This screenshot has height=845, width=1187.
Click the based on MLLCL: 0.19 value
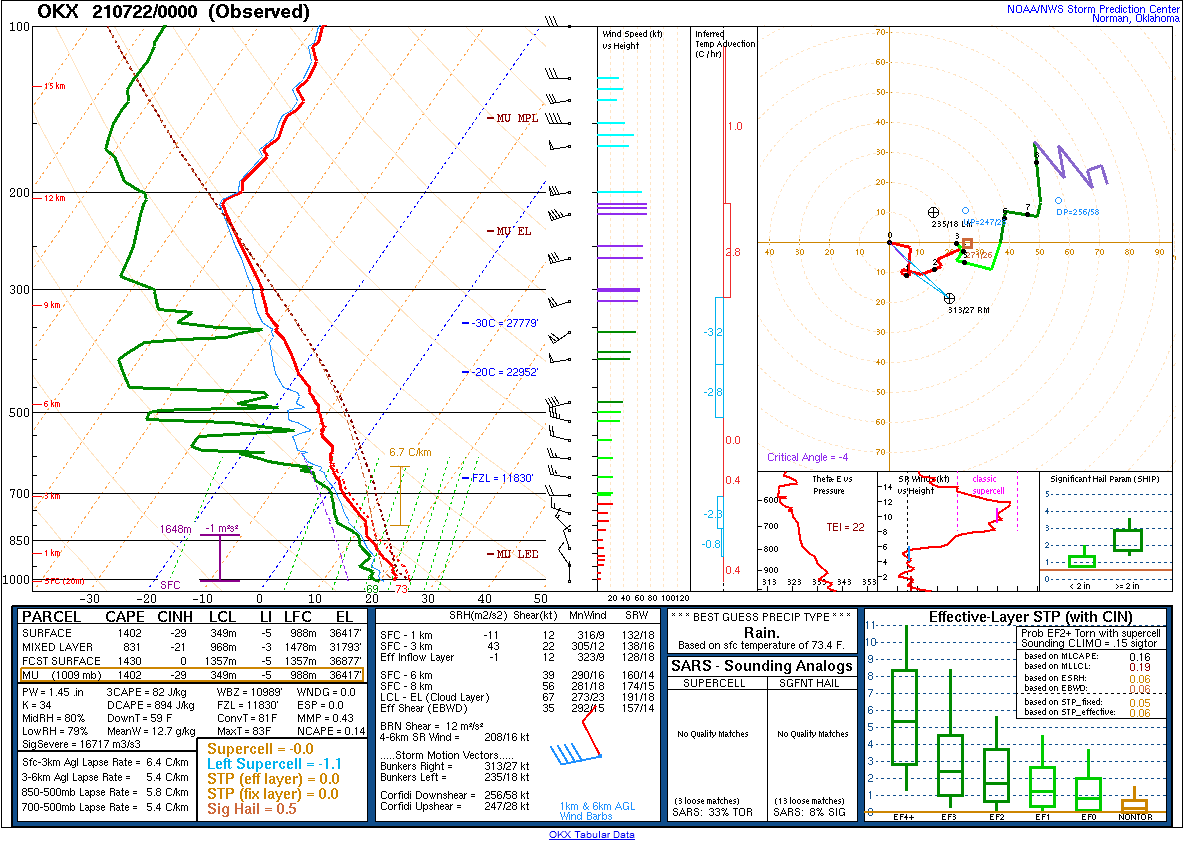pyautogui.click(x=1087, y=667)
